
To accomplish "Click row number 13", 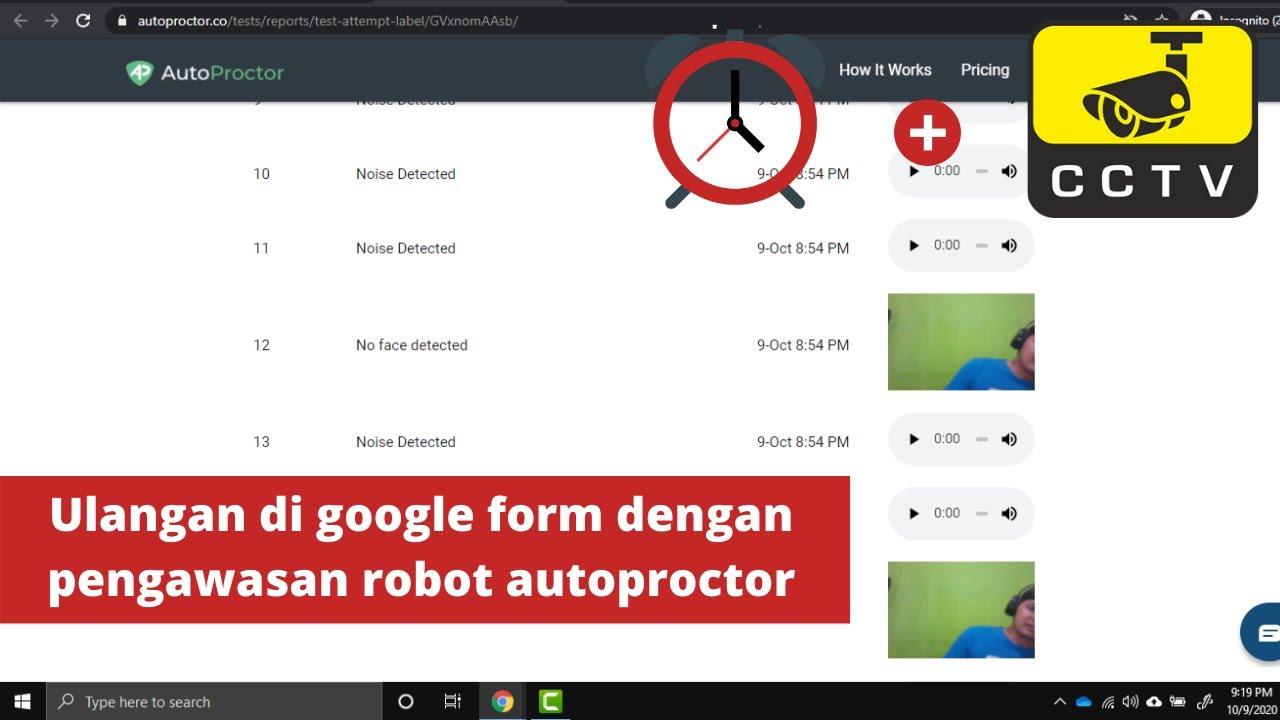I will tap(262, 442).
